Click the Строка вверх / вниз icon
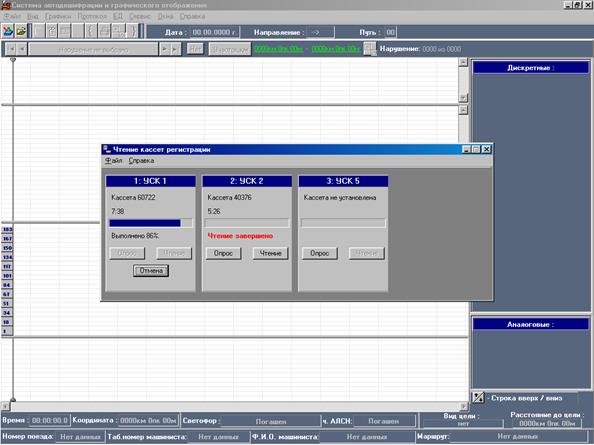594x445 pixels. tap(478, 397)
